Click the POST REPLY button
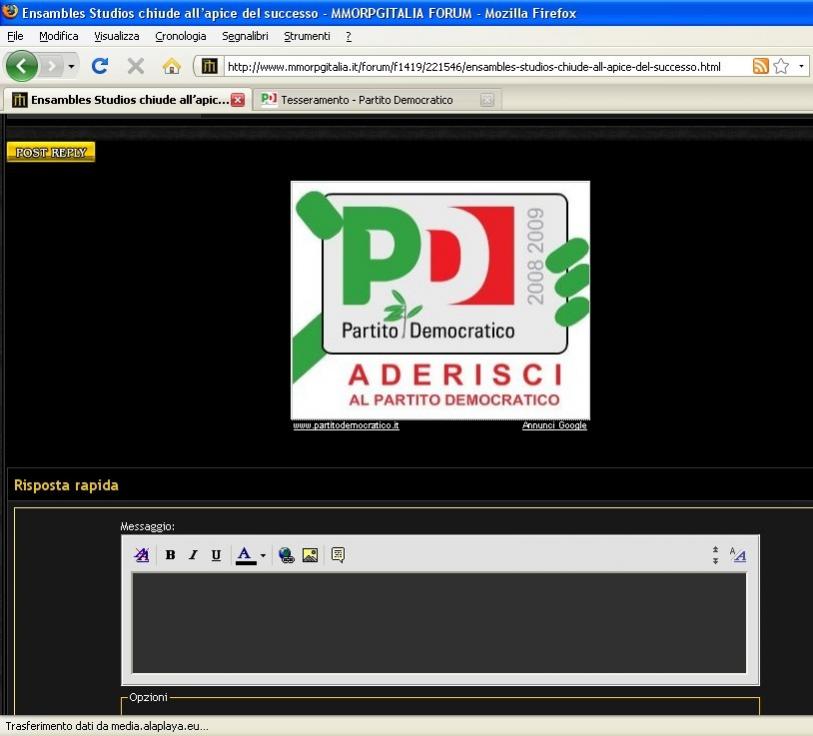 pyautogui.click(x=51, y=152)
